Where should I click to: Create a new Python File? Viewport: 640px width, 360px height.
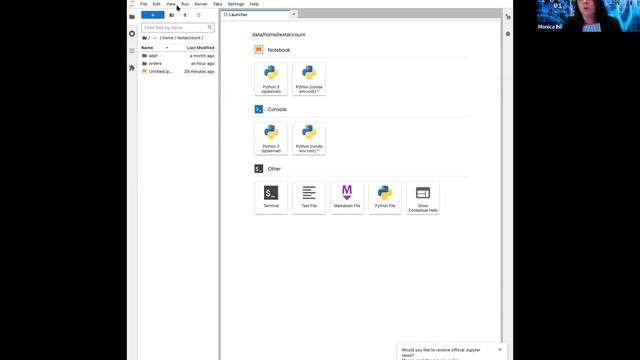385,198
